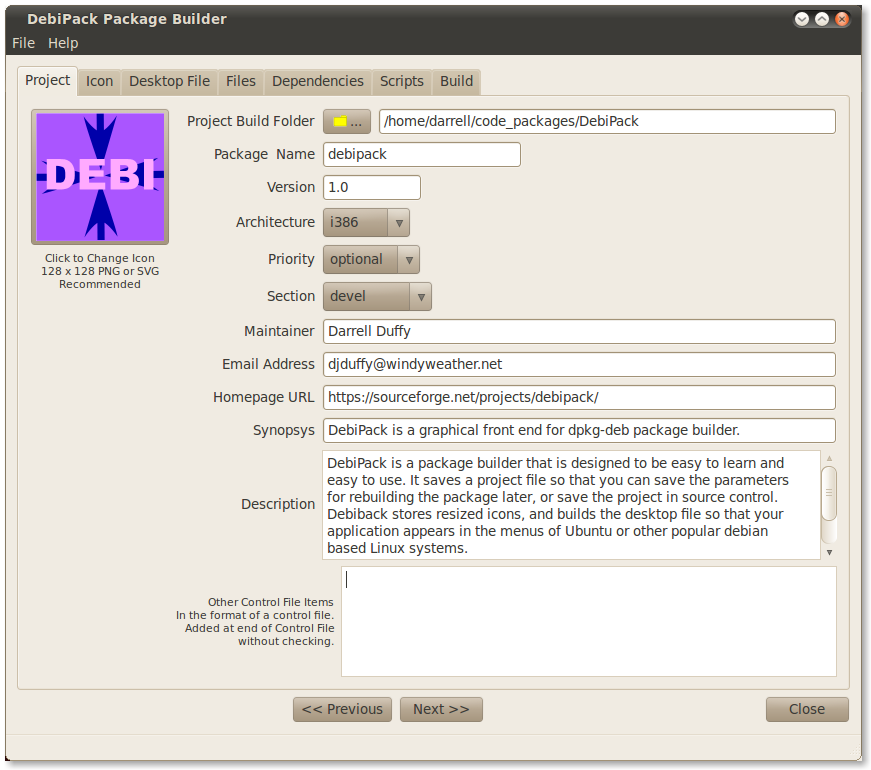Expand the Architecture i386 dropdown
871x770 pixels.
pos(366,222)
